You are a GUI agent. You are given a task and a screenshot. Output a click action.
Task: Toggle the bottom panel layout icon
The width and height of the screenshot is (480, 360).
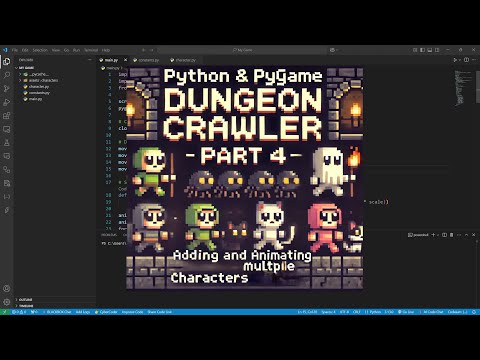tap(430, 50)
